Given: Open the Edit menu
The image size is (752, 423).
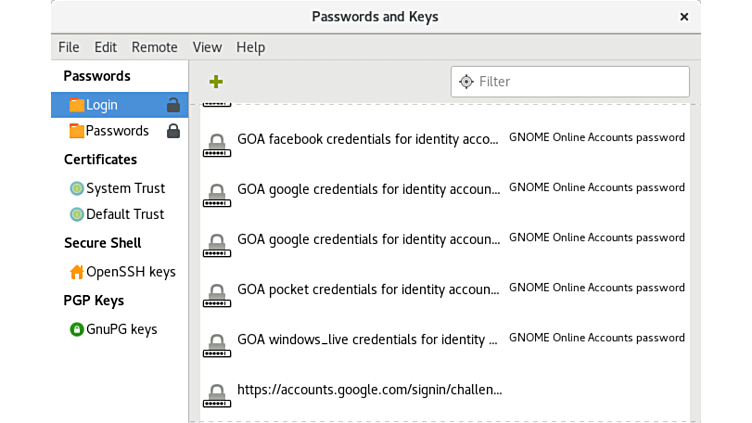Looking at the screenshot, I should 105,47.
